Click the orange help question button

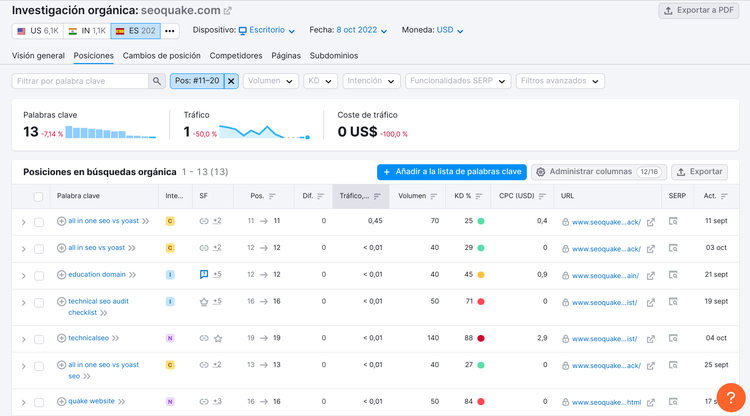pos(730,397)
